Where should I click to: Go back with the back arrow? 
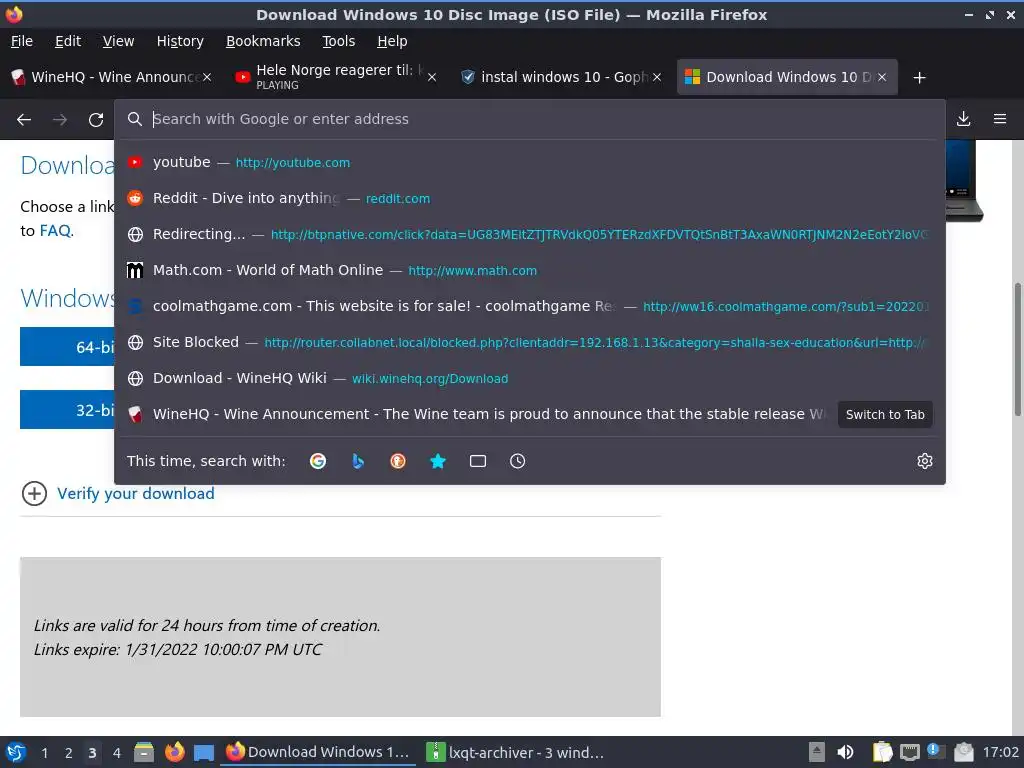point(24,120)
